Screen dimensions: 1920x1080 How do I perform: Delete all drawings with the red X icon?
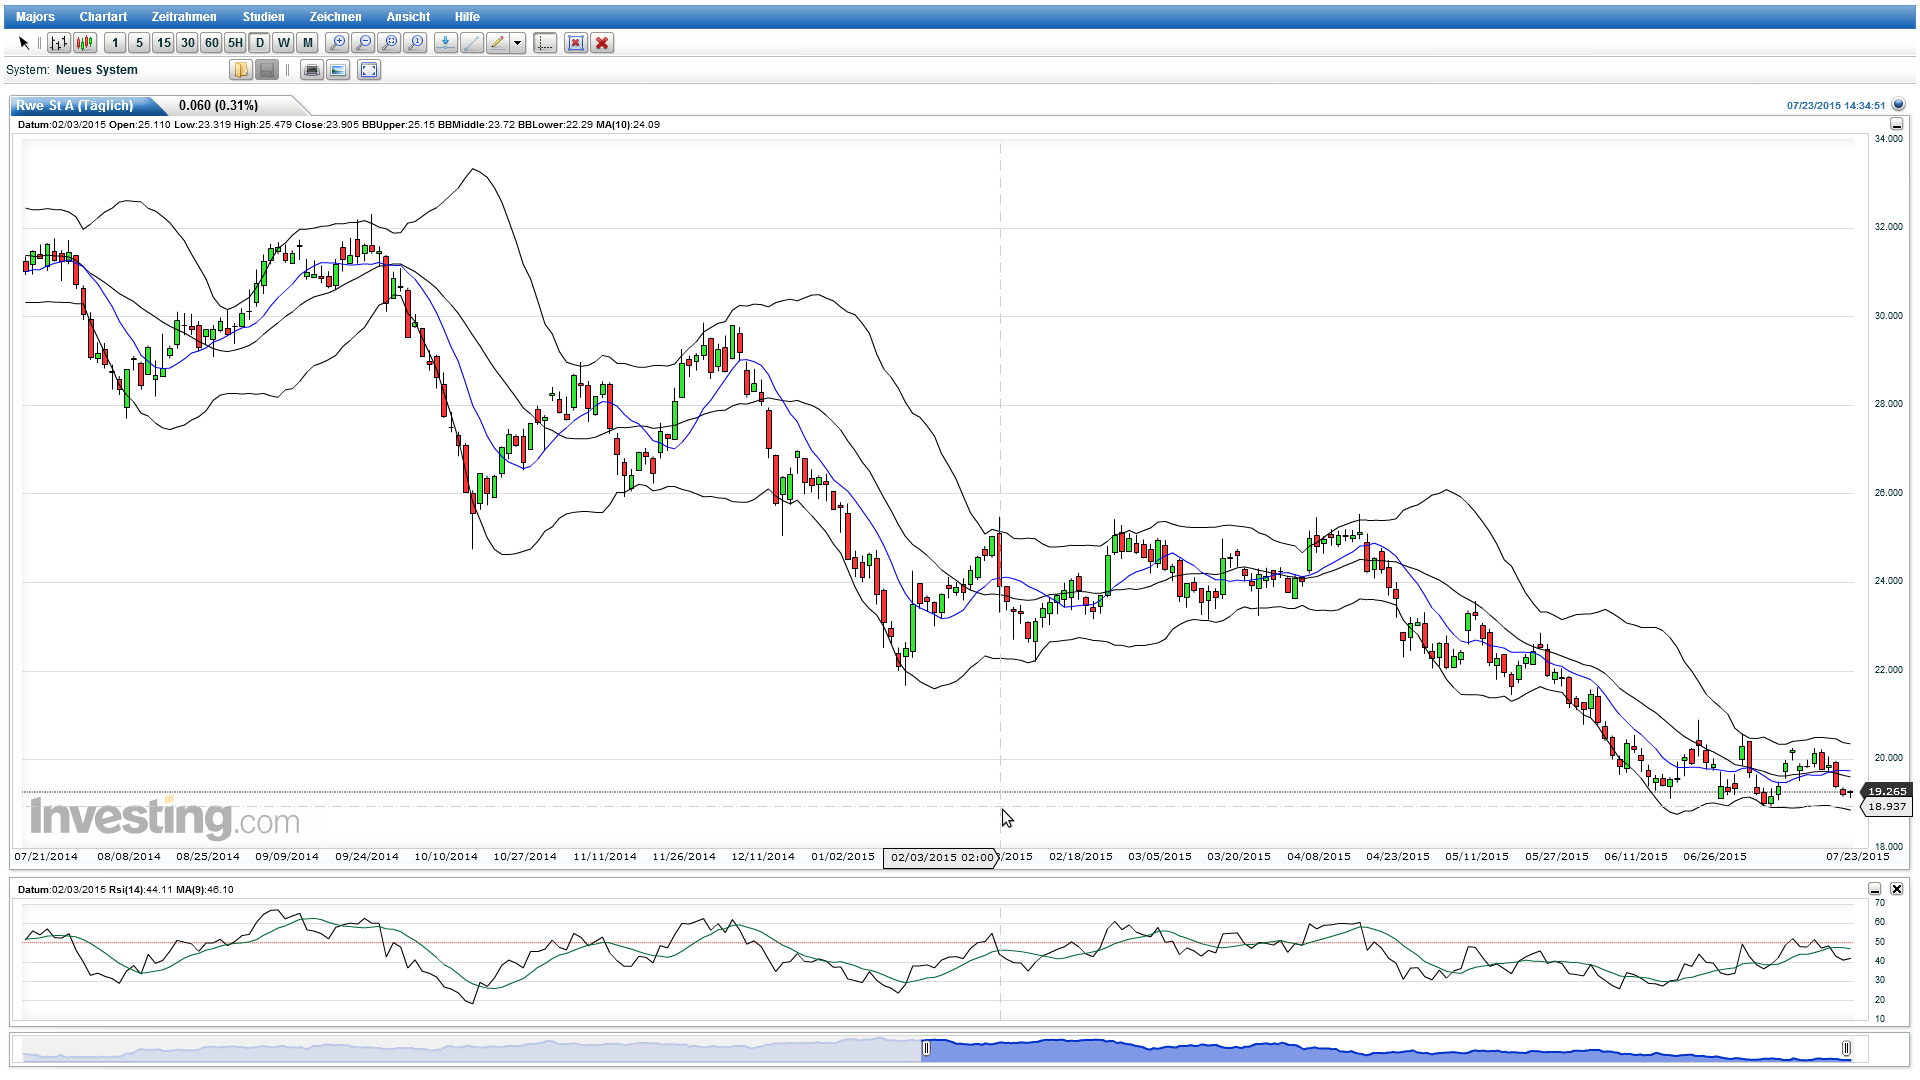pos(602,43)
